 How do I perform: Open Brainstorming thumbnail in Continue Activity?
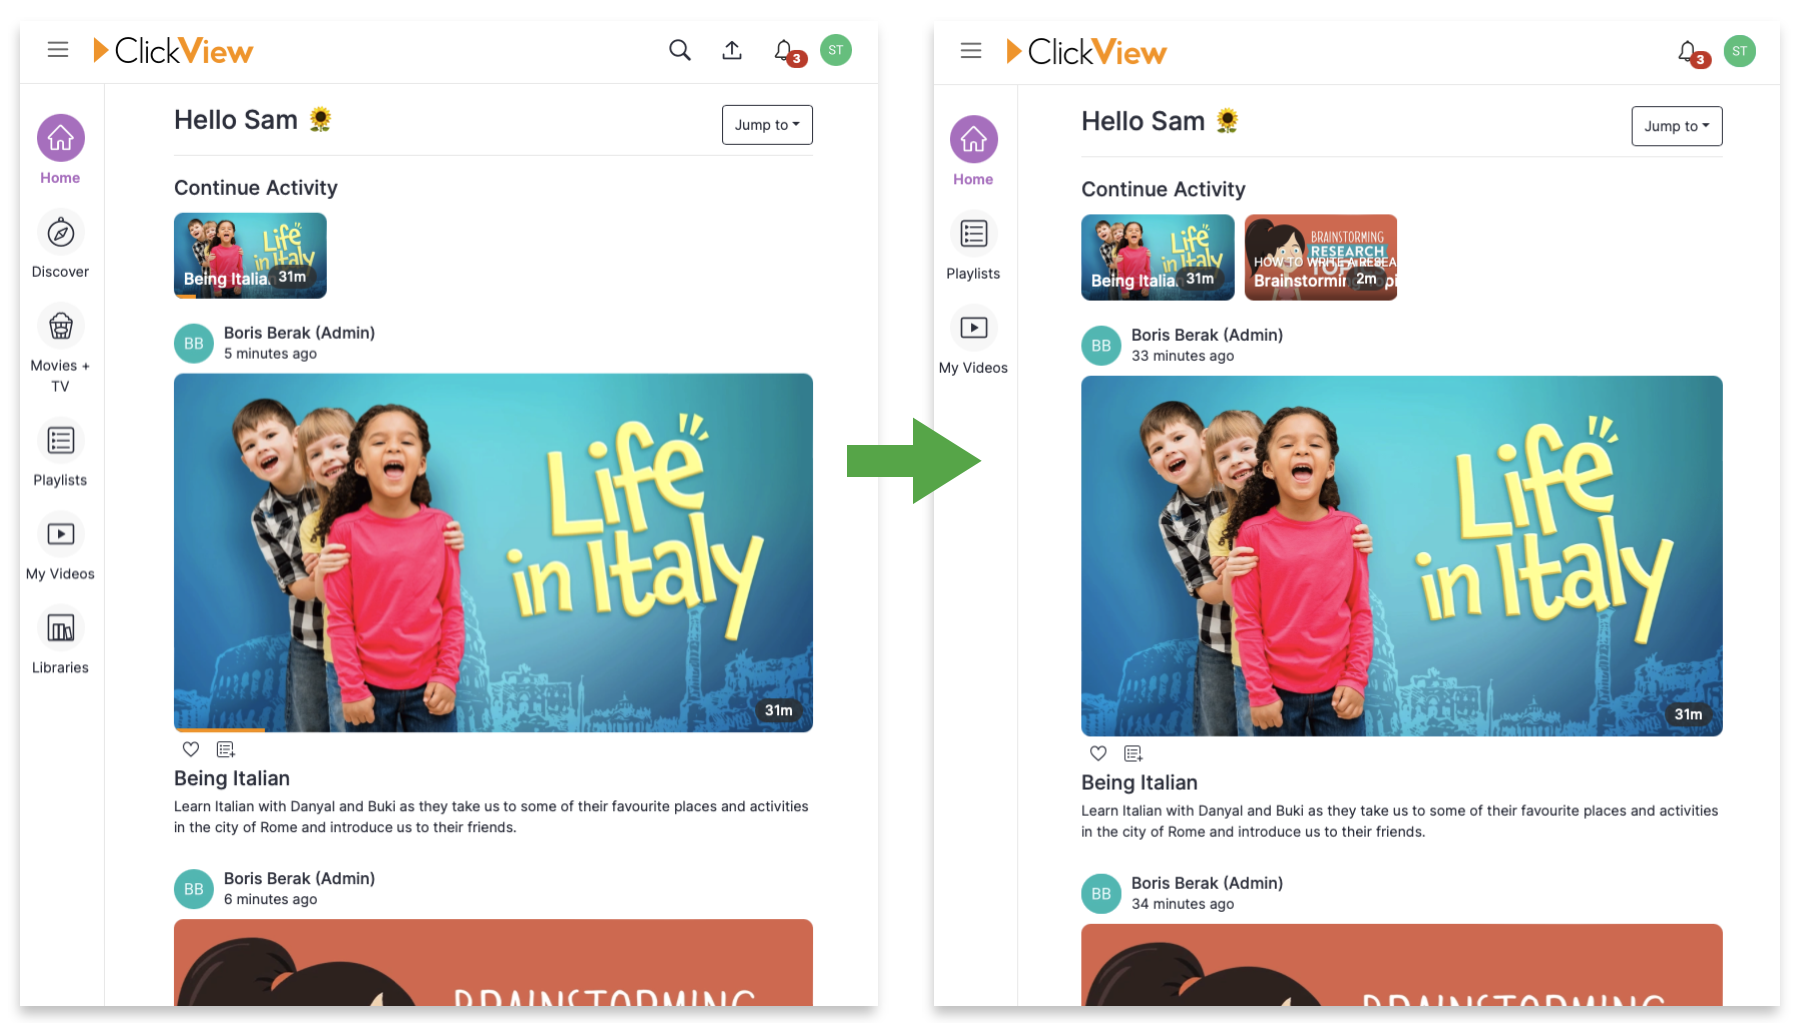point(1321,257)
